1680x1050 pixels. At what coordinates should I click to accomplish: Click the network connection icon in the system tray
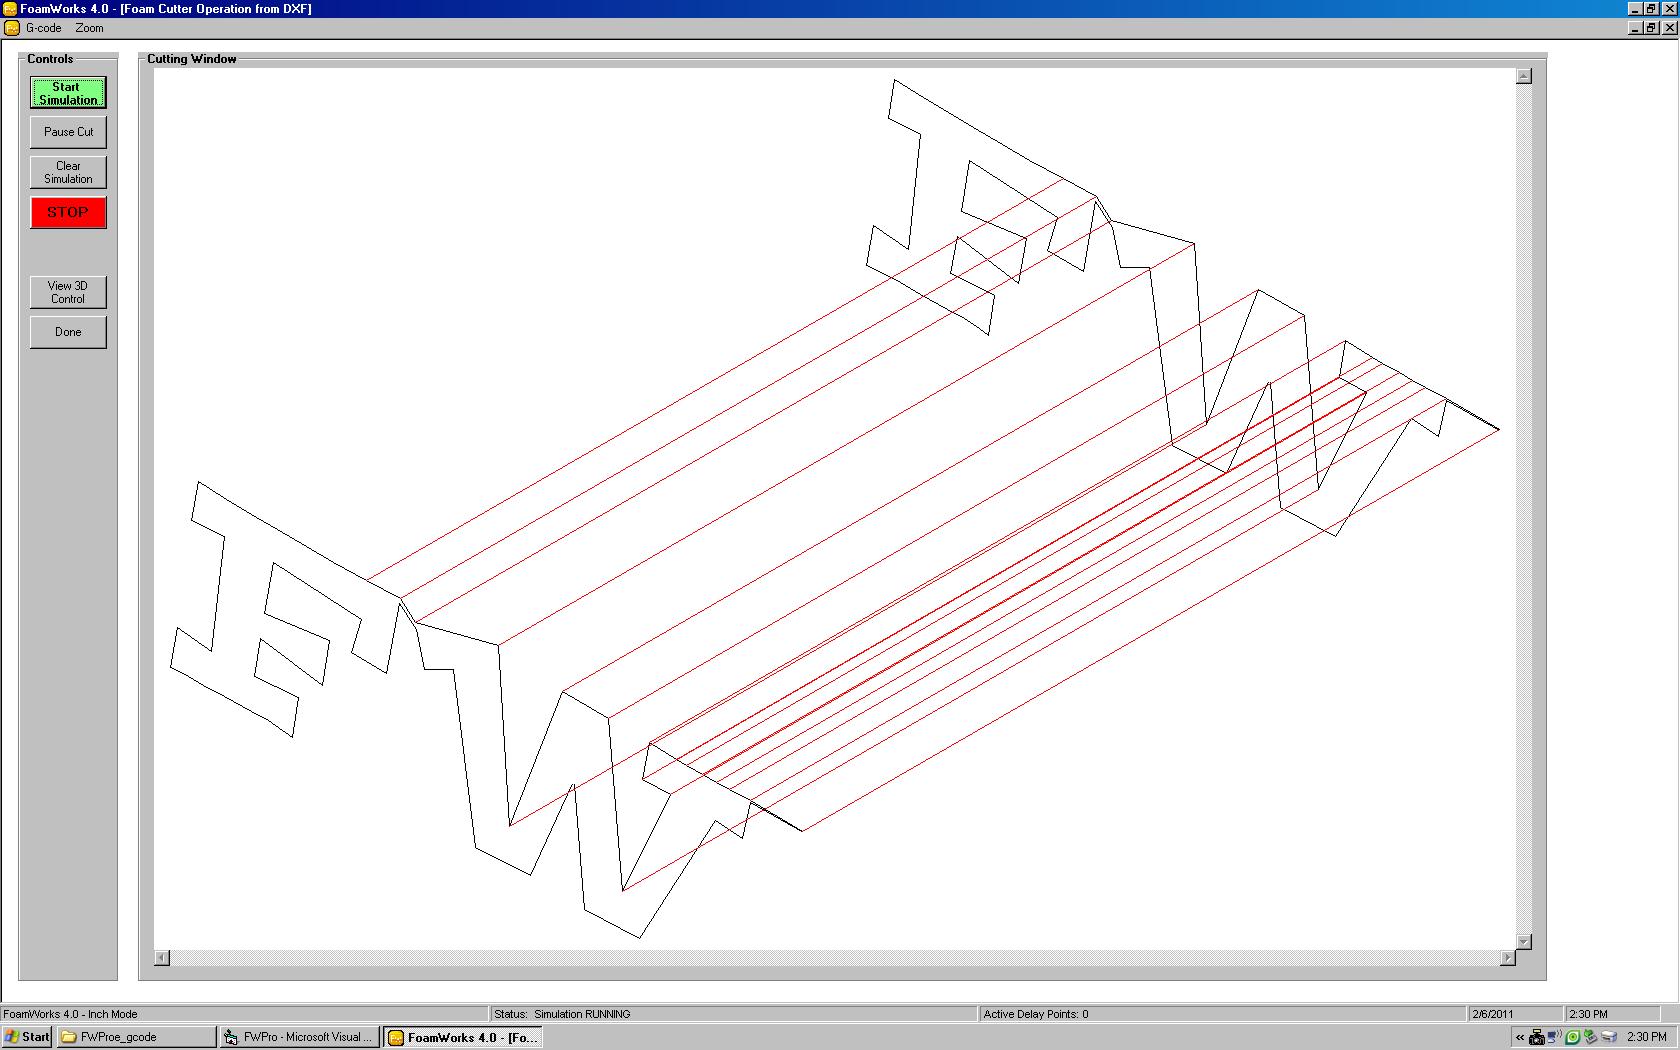point(1553,1037)
